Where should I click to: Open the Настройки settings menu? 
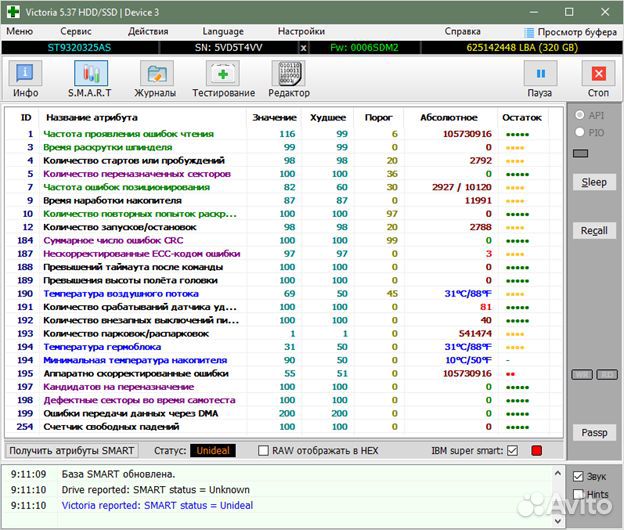click(x=300, y=32)
